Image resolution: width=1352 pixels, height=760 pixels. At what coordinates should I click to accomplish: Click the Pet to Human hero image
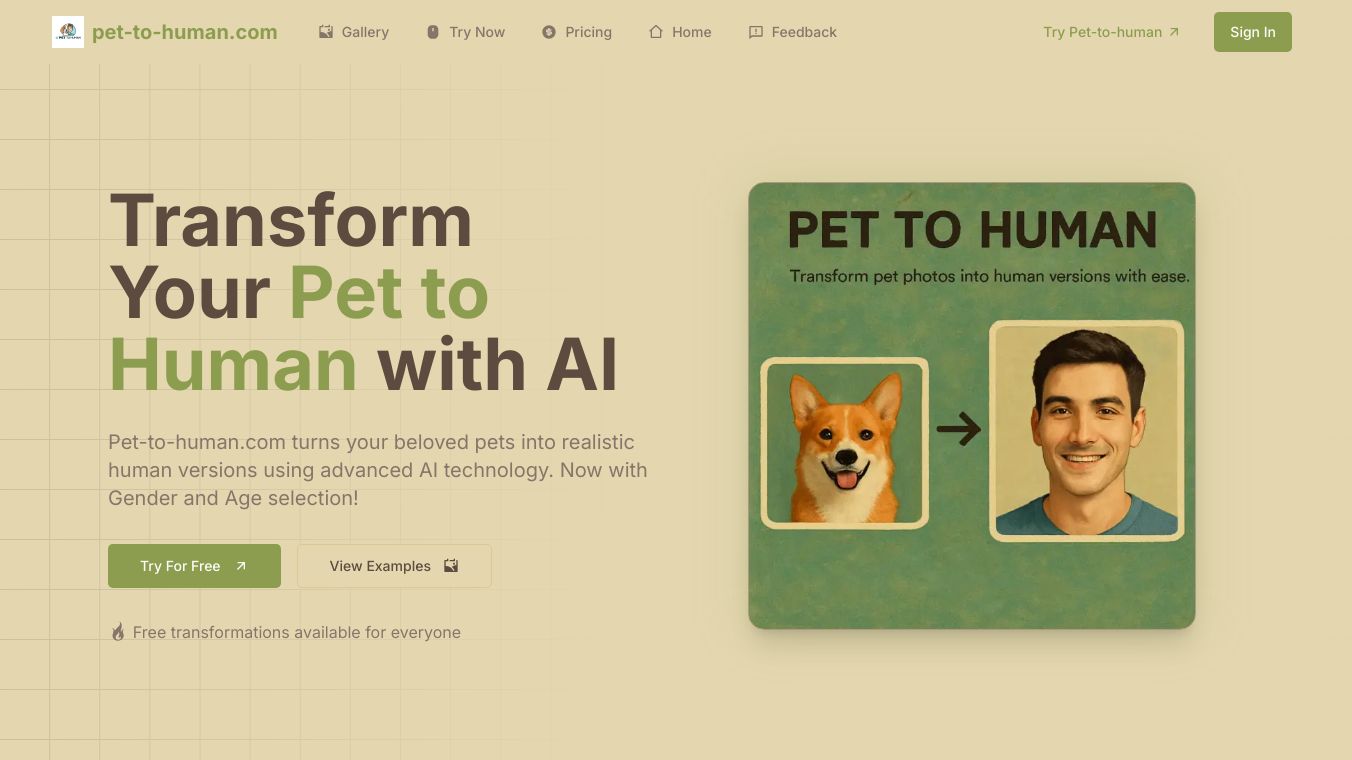[972, 406]
